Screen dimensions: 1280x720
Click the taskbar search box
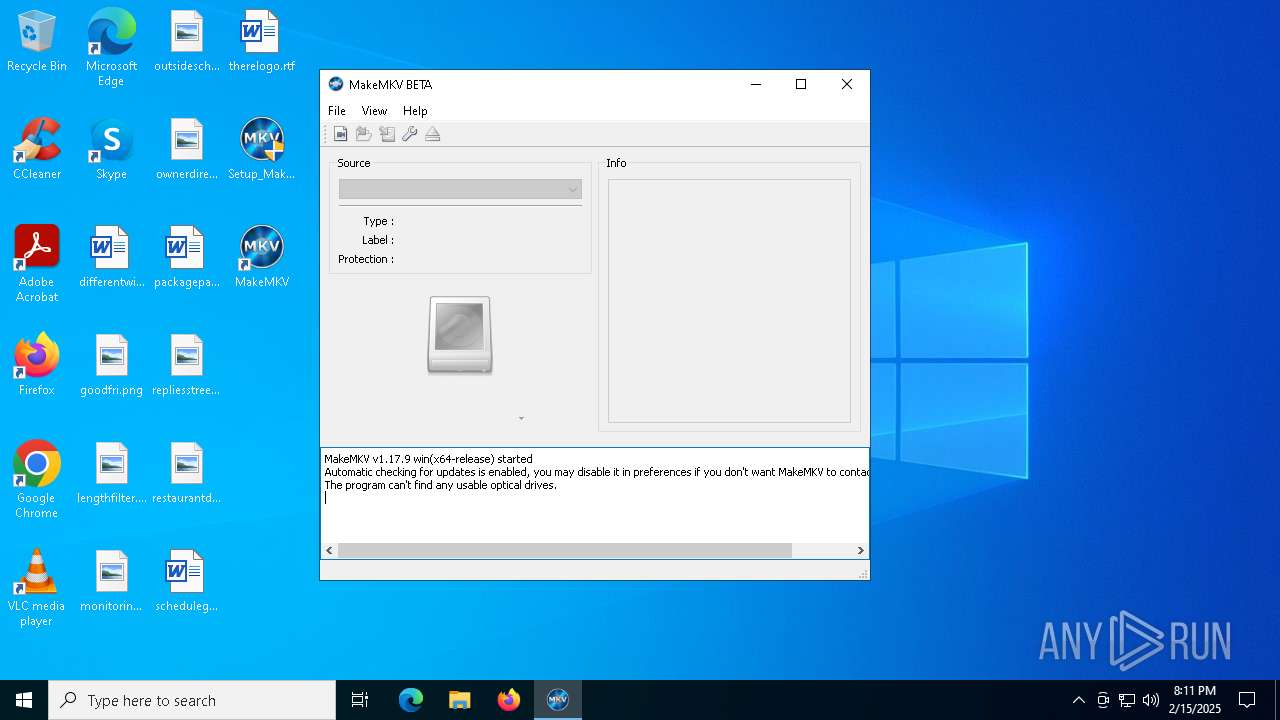coord(192,700)
